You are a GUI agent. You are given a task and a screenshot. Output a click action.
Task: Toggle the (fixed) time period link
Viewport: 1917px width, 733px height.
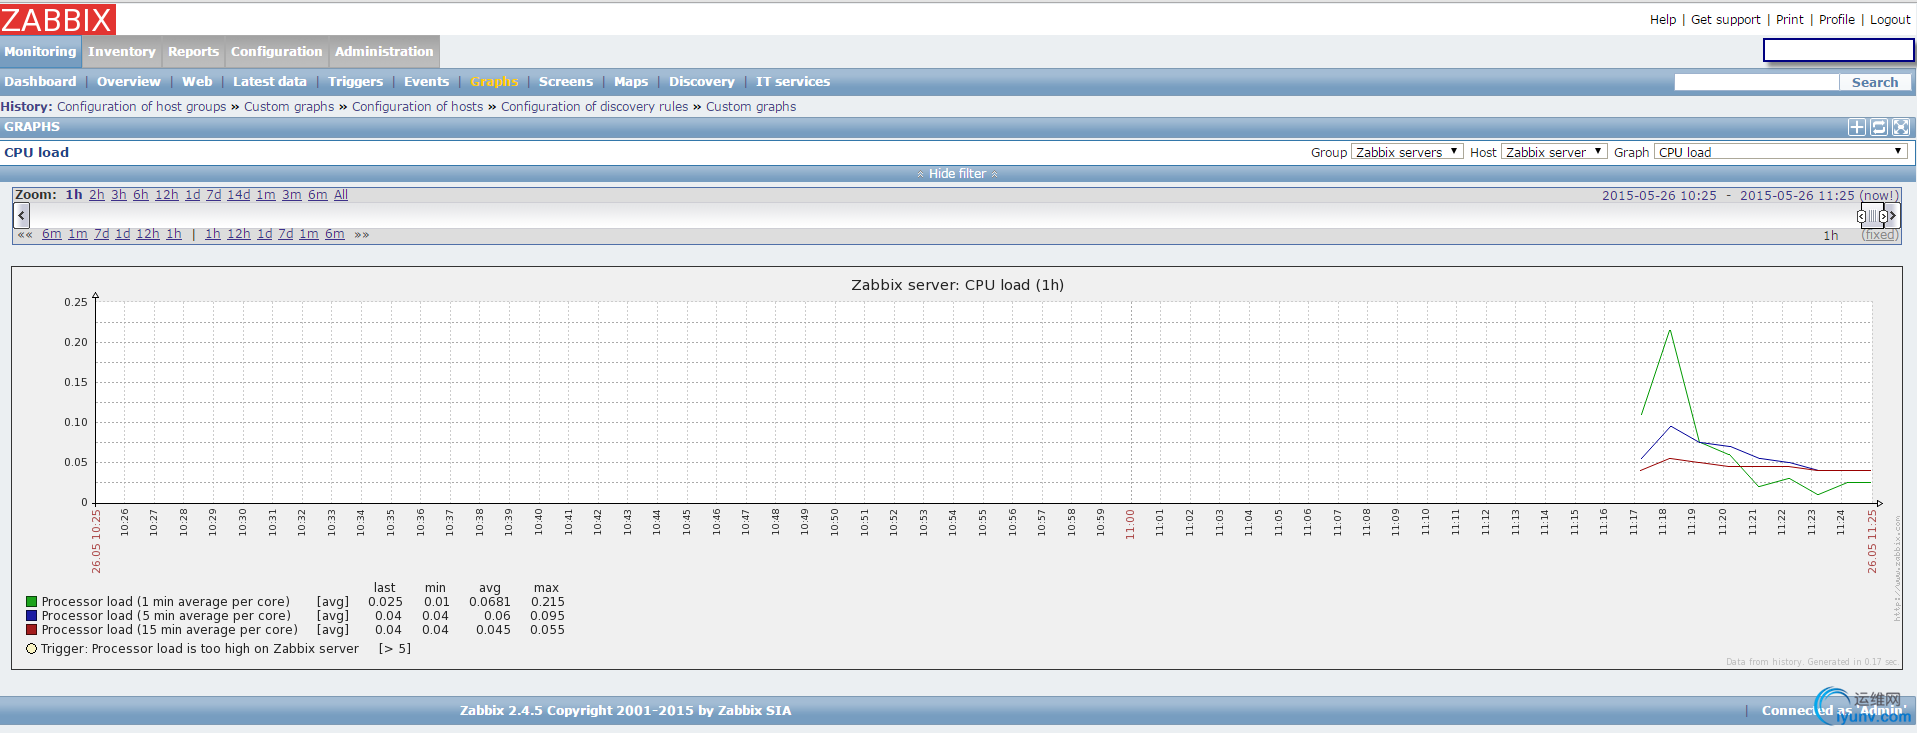click(1879, 235)
